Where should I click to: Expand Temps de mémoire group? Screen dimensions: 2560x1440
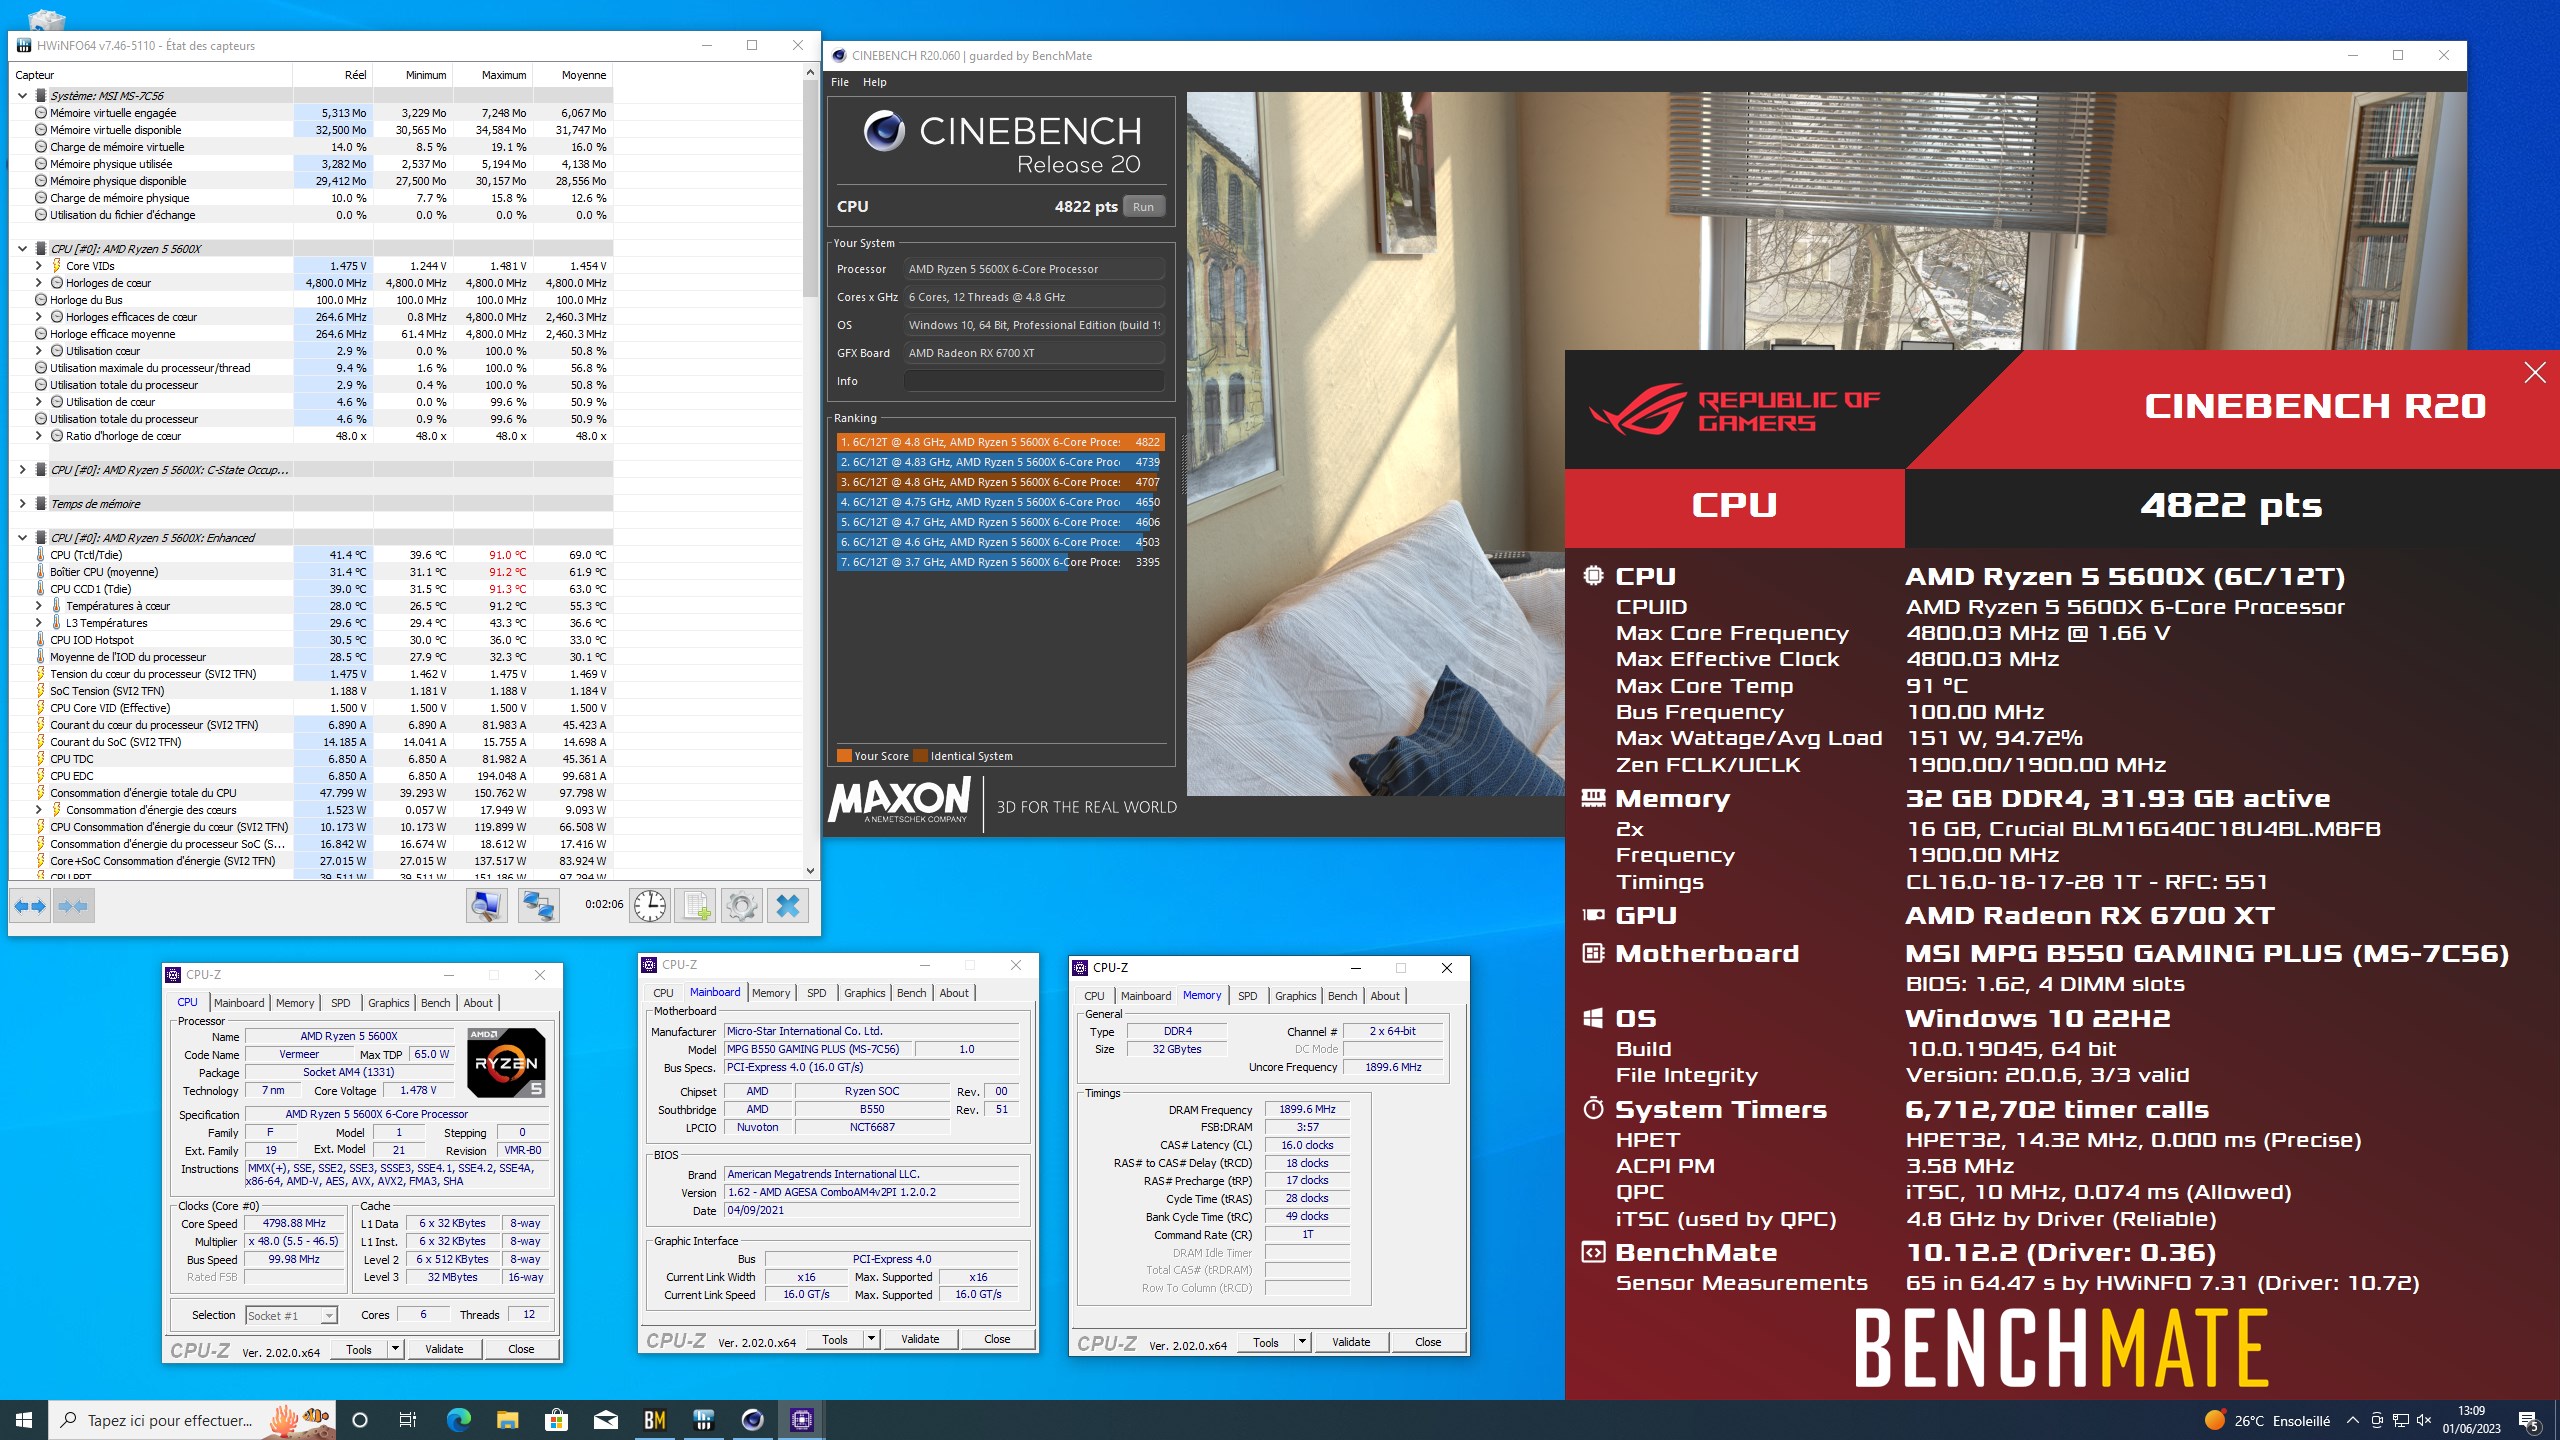pos(22,504)
